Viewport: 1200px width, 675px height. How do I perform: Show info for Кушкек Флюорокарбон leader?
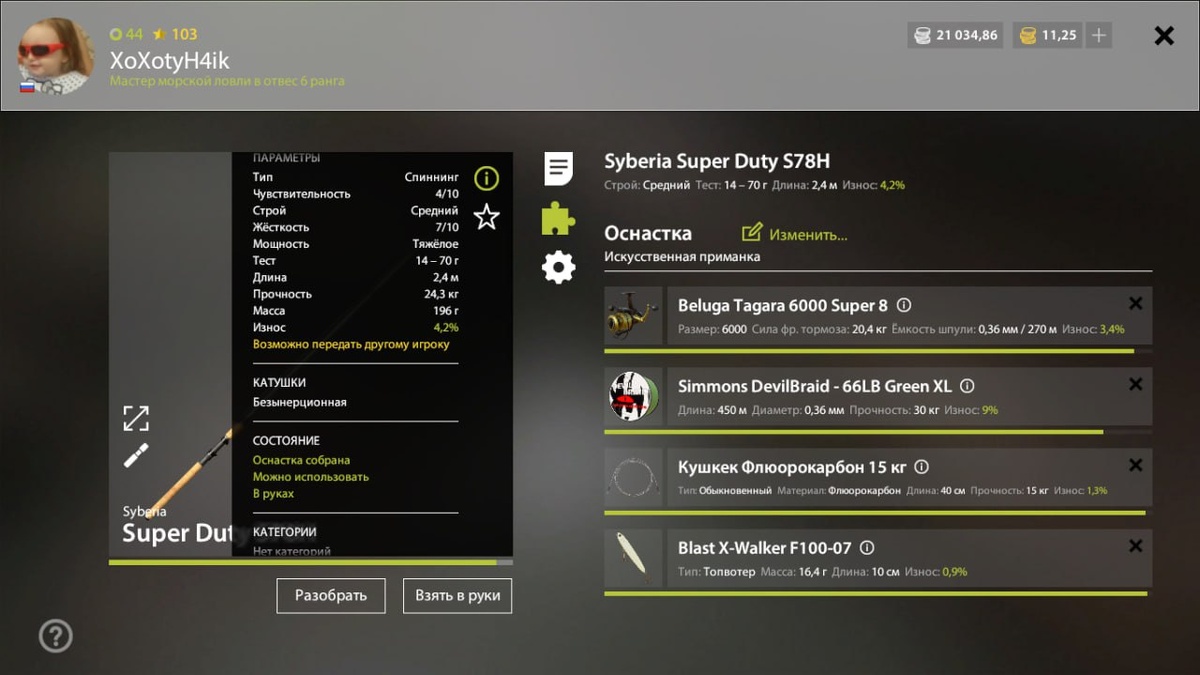tap(922, 467)
